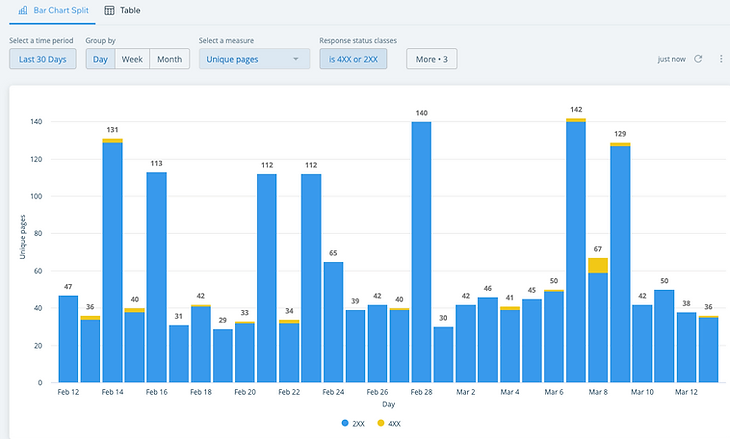
Task: Click the Mar 8 x-axis label
Action: tap(598, 392)
